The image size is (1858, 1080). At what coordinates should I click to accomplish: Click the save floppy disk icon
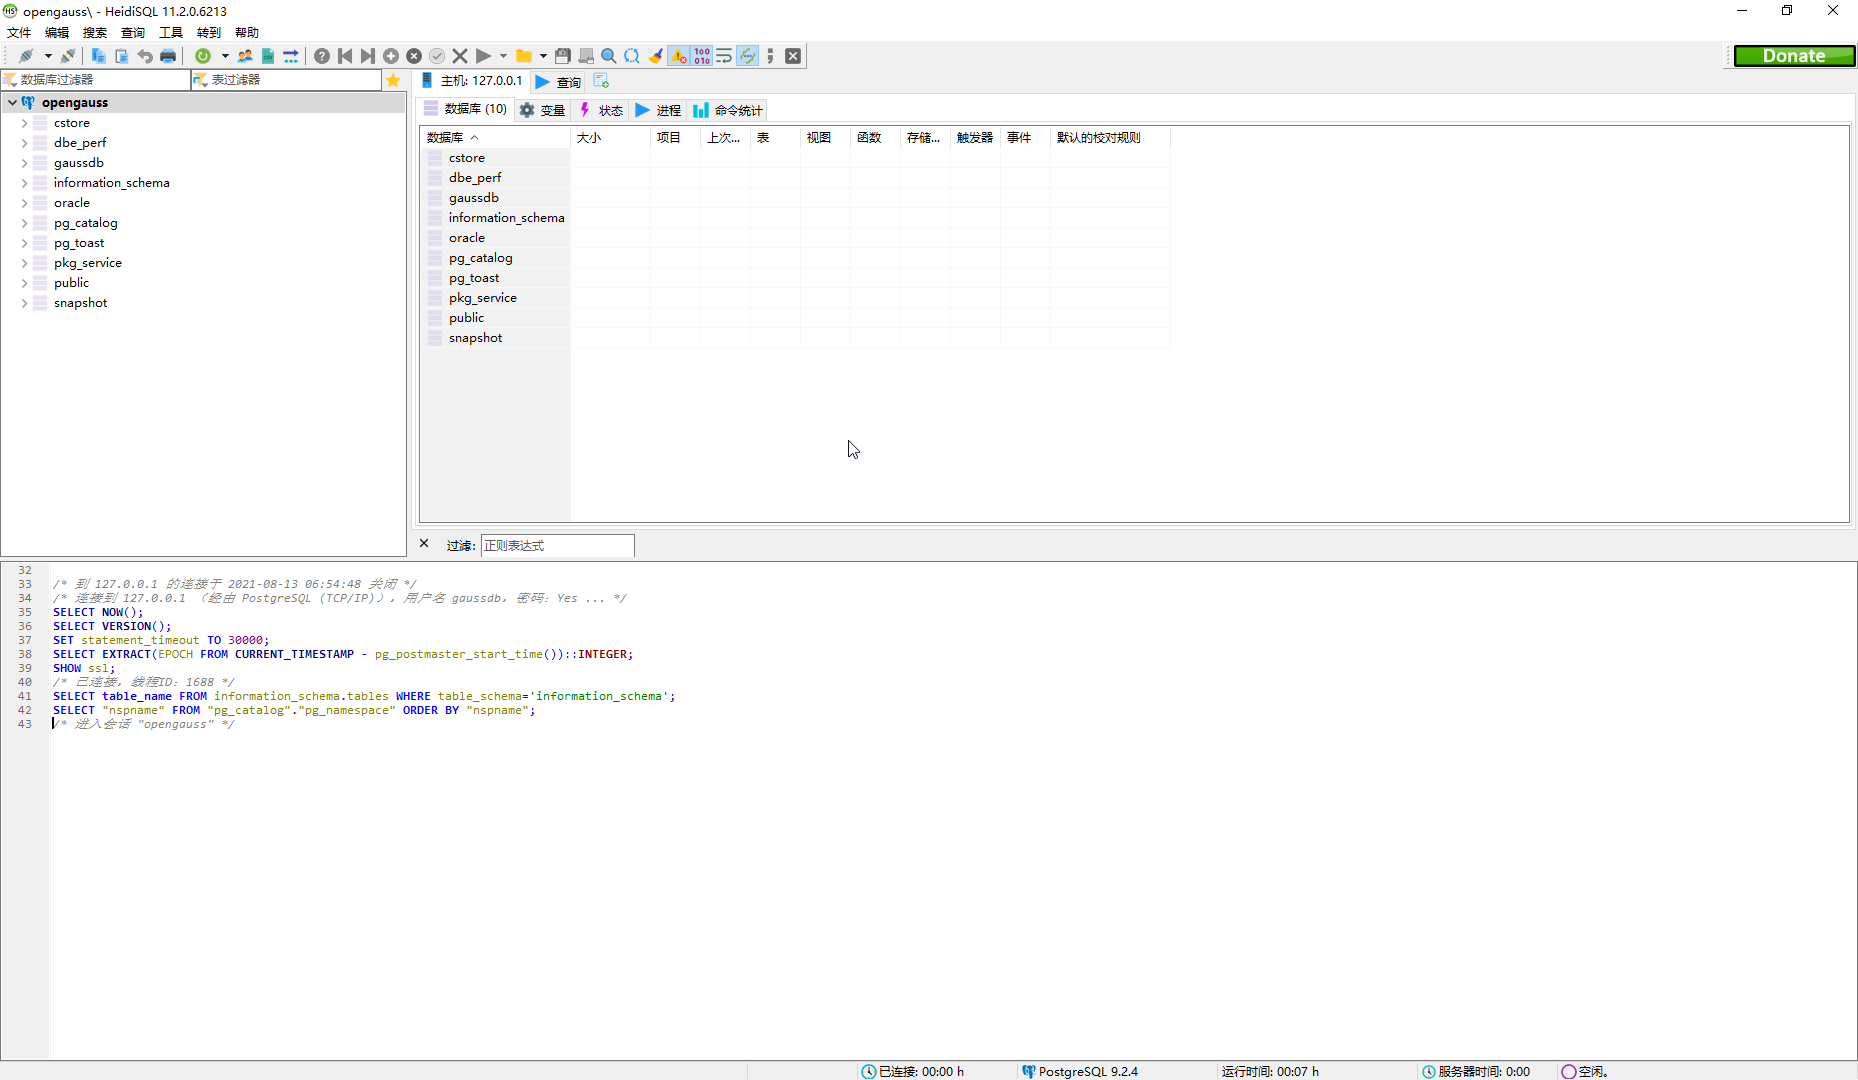(563, 56)
